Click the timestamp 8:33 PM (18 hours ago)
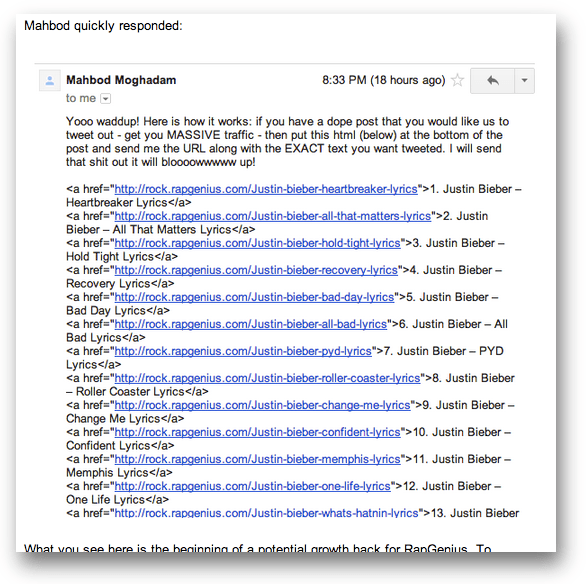586x584 pixels. (384, 80)
